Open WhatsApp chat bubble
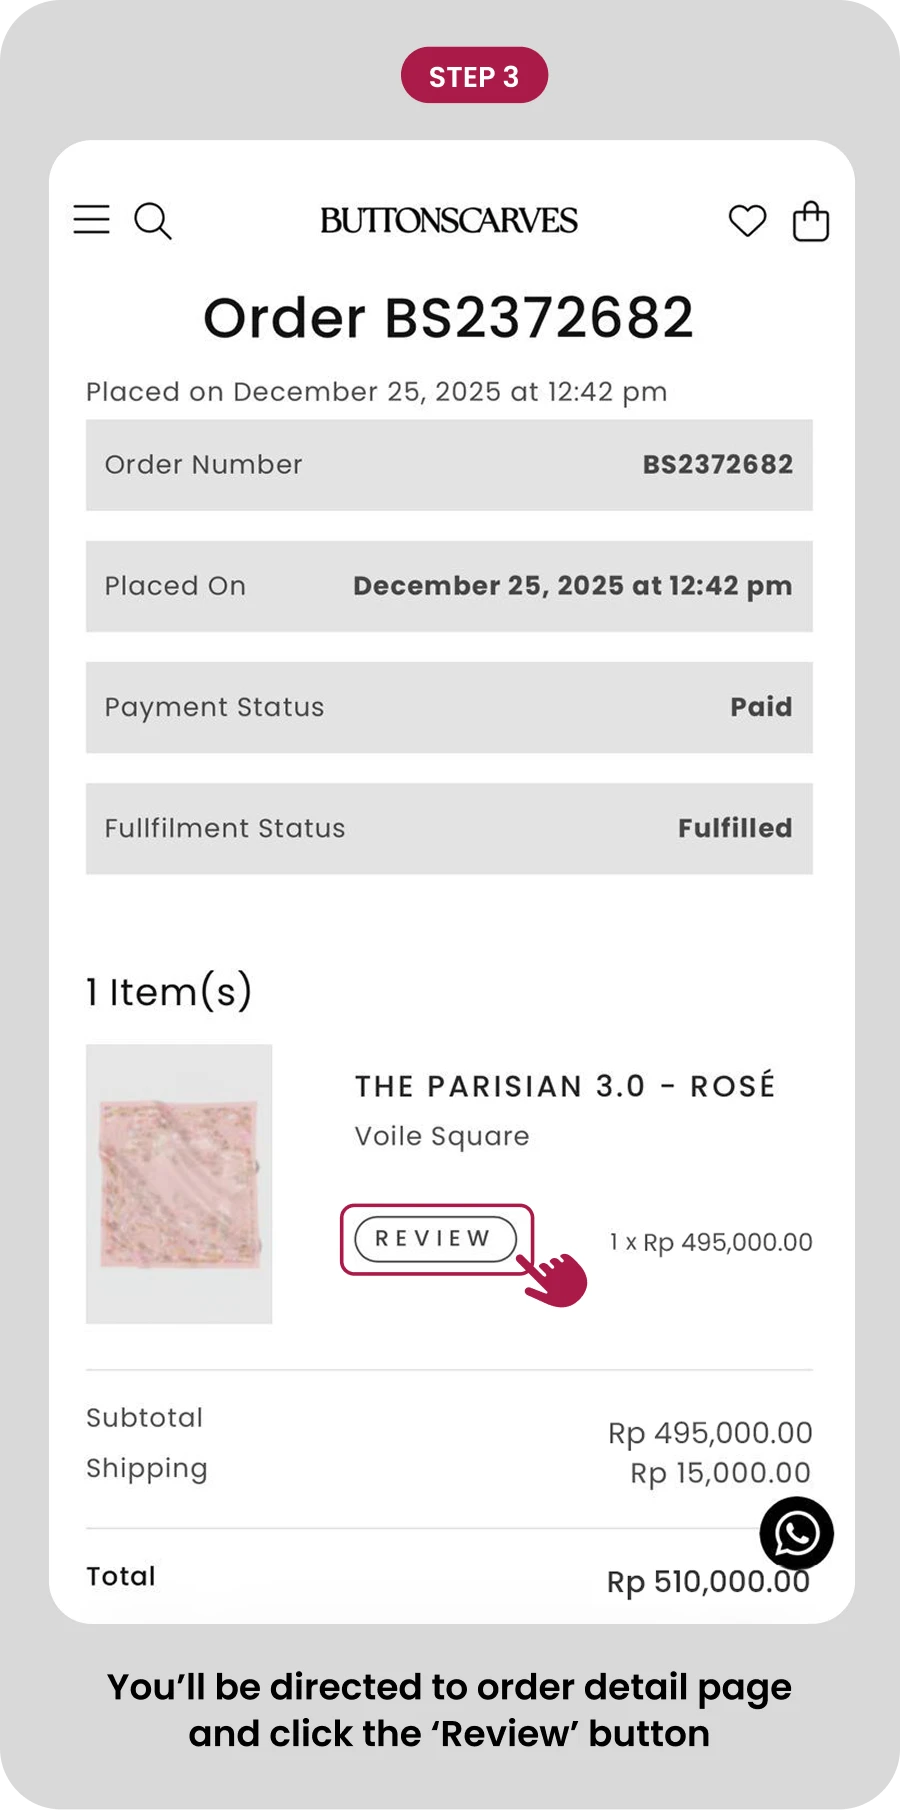The height and width of the screenshot is (1810, 900). click(797, 1533)
